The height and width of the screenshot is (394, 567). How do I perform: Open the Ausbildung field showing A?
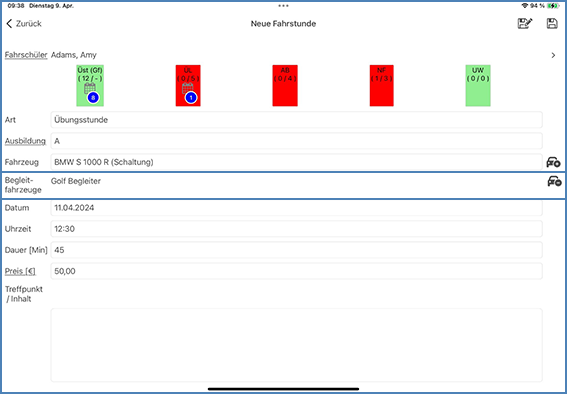pyautogui.click(x=296, y=141)
